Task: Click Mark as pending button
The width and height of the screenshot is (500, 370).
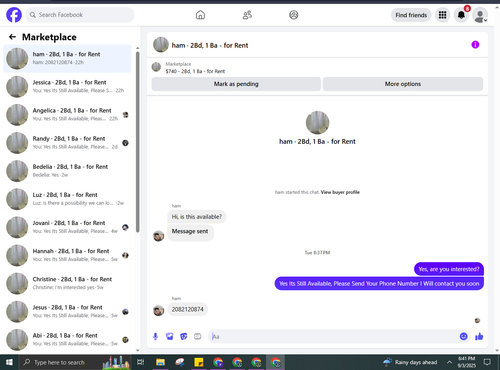Action: [236, 84]
